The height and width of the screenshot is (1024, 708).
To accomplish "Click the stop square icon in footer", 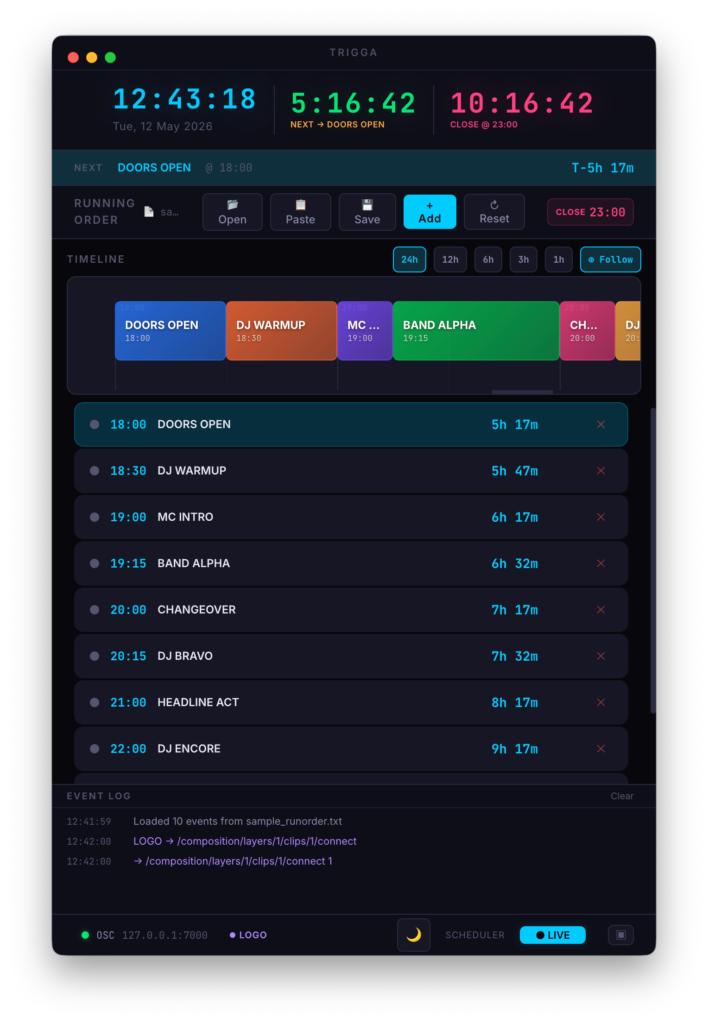I will coord(620,935).
